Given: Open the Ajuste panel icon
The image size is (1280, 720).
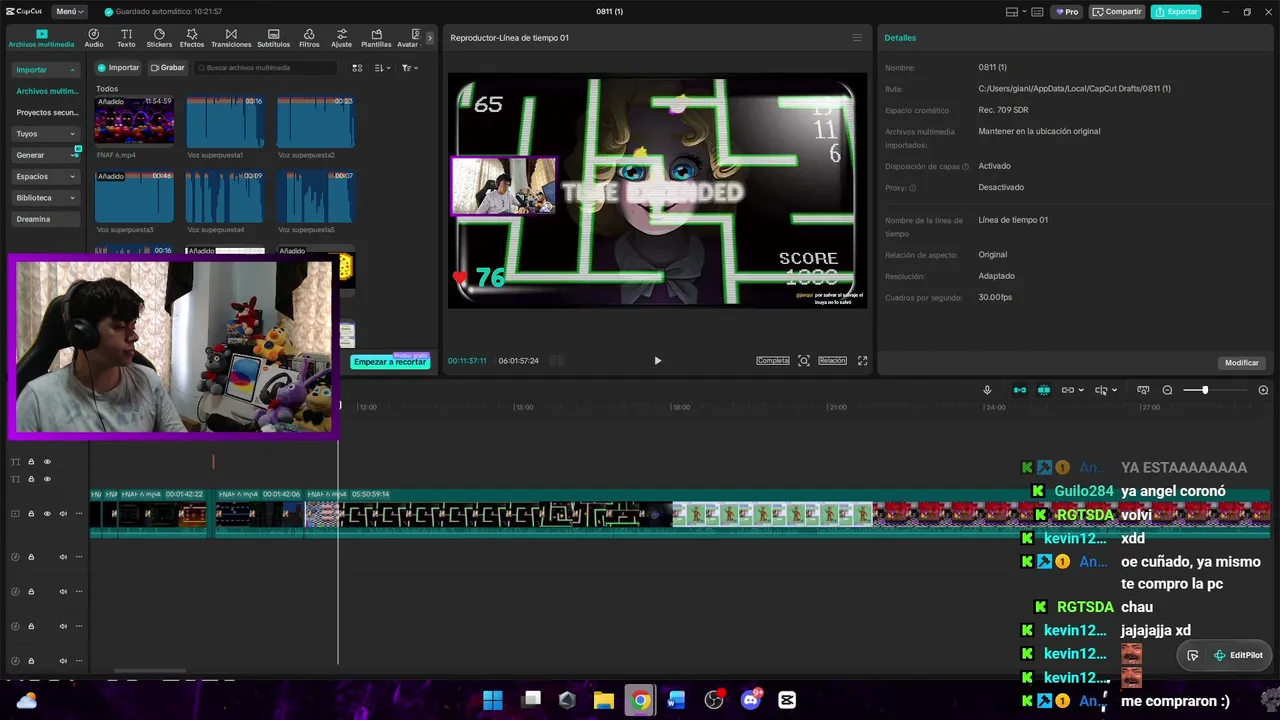Looking at the screenshot, I should click(x=342, y=38).
